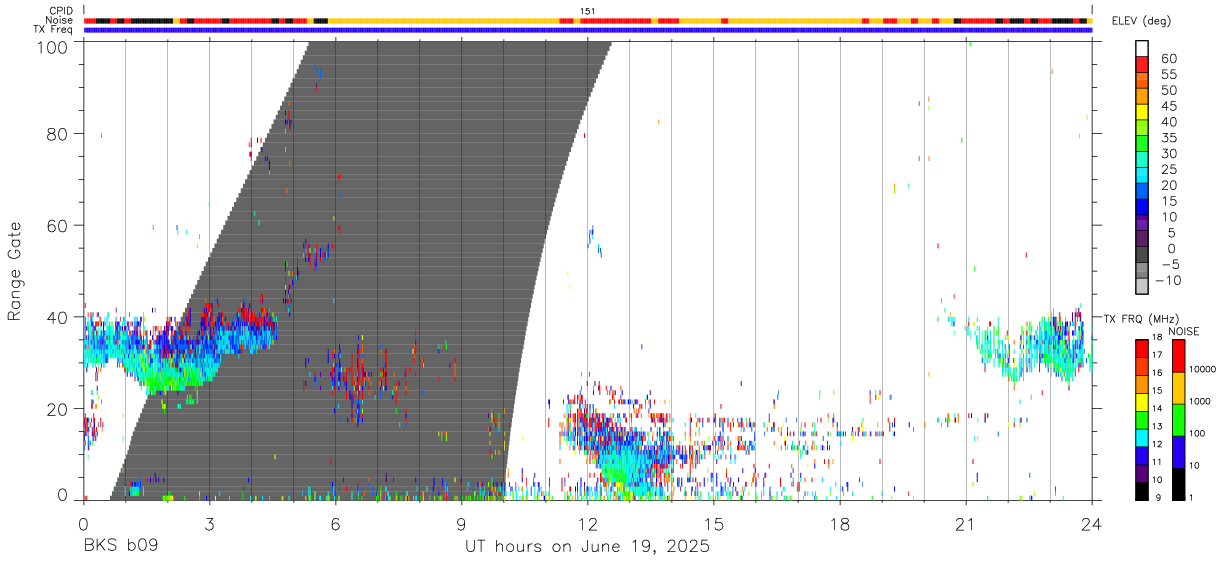Screen dimensions: 1228x567
Task: Click the 60 label on ELEV scale
Action: [x=1168, y=58]
